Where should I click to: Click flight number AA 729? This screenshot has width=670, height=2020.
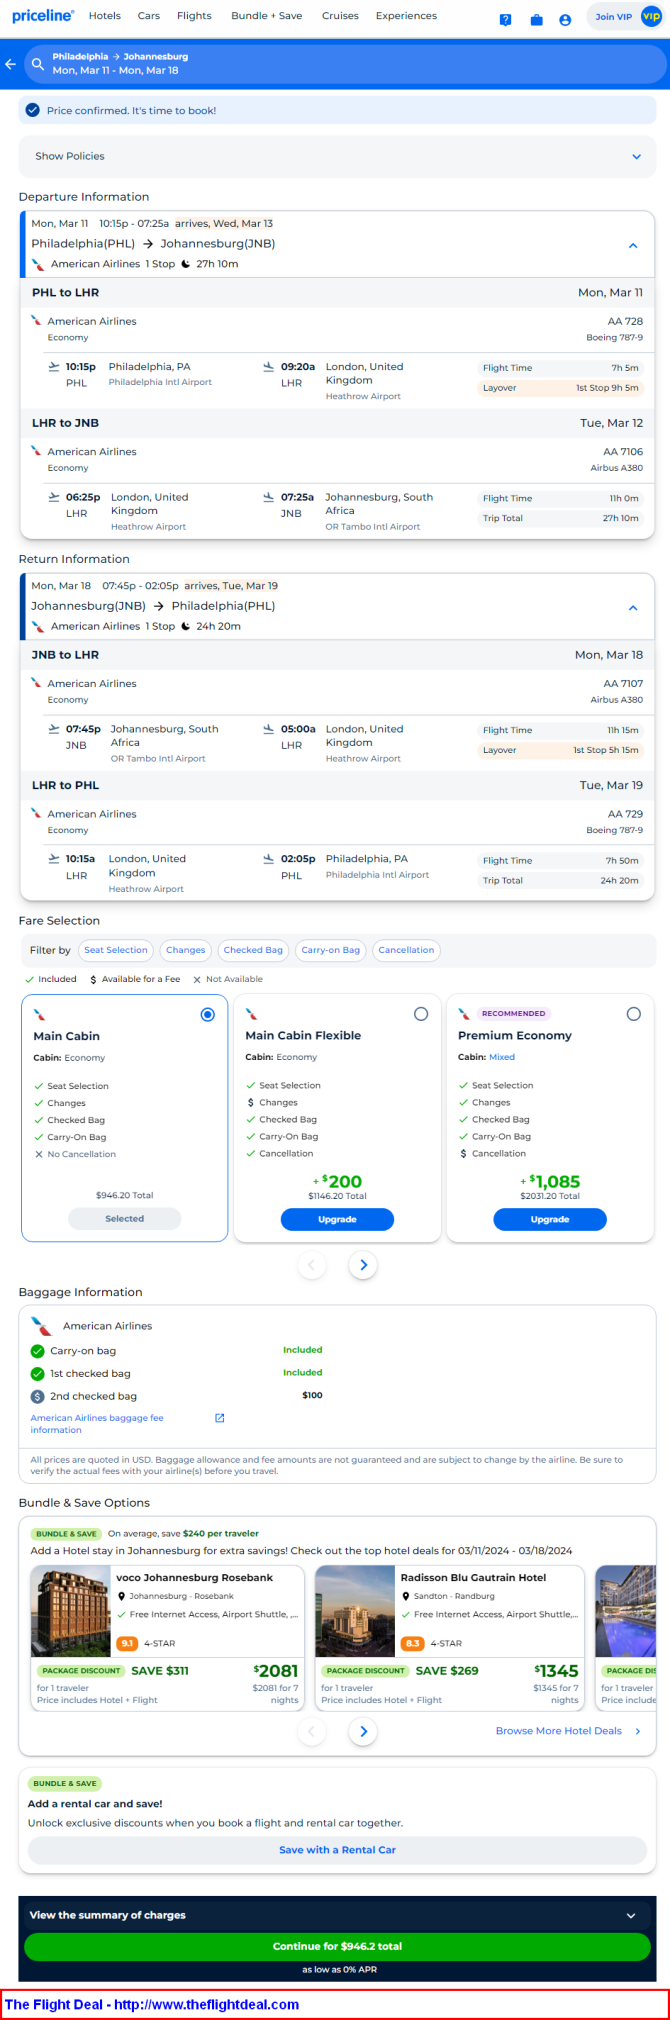625,814
